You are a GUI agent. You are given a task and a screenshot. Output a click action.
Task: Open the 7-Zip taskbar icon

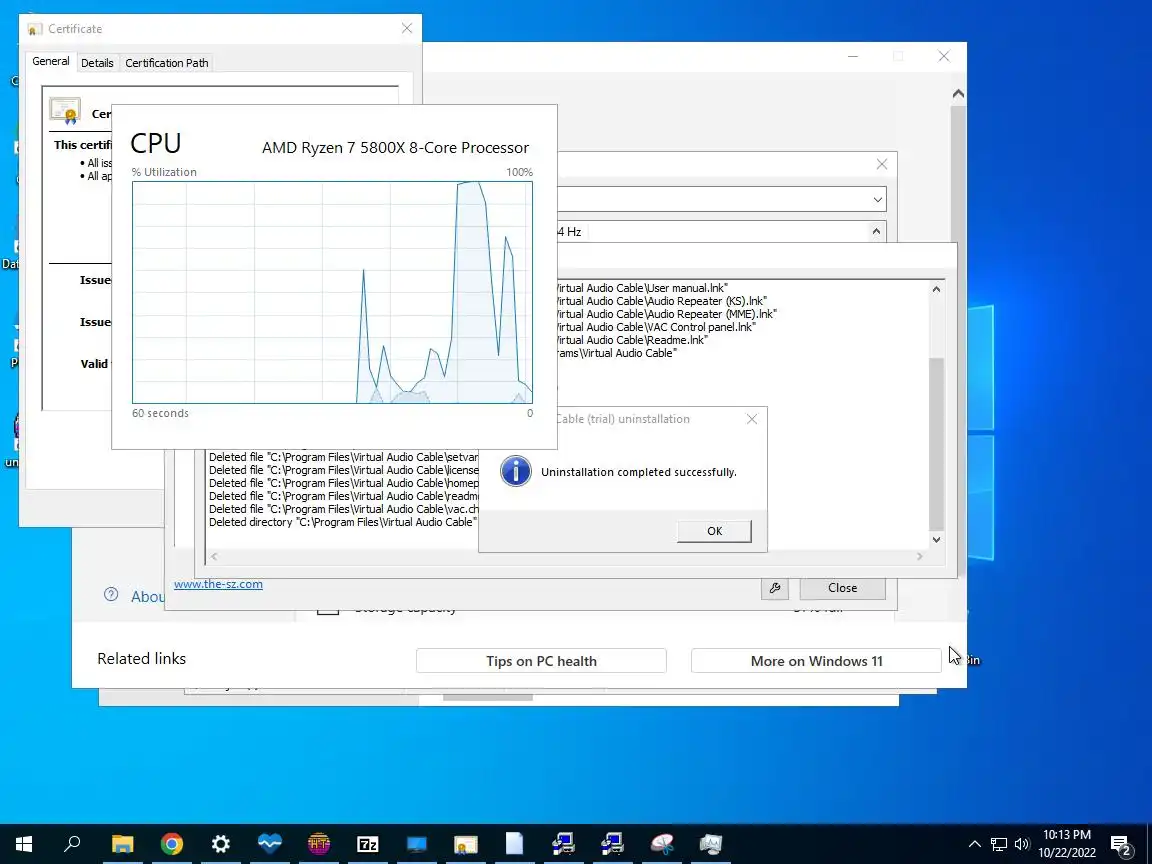coord(367,843)
